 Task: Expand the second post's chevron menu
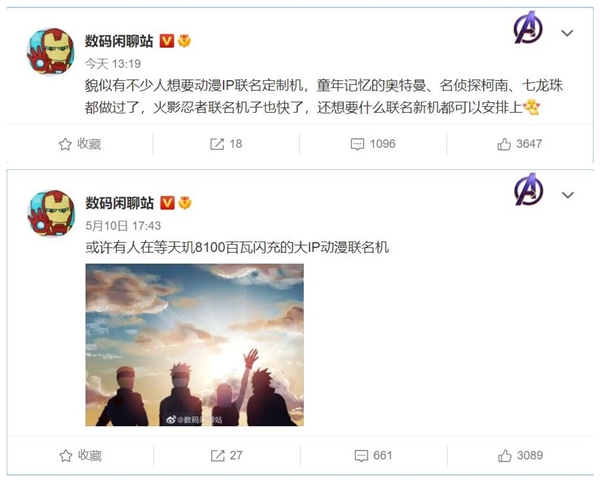[567, 195]
